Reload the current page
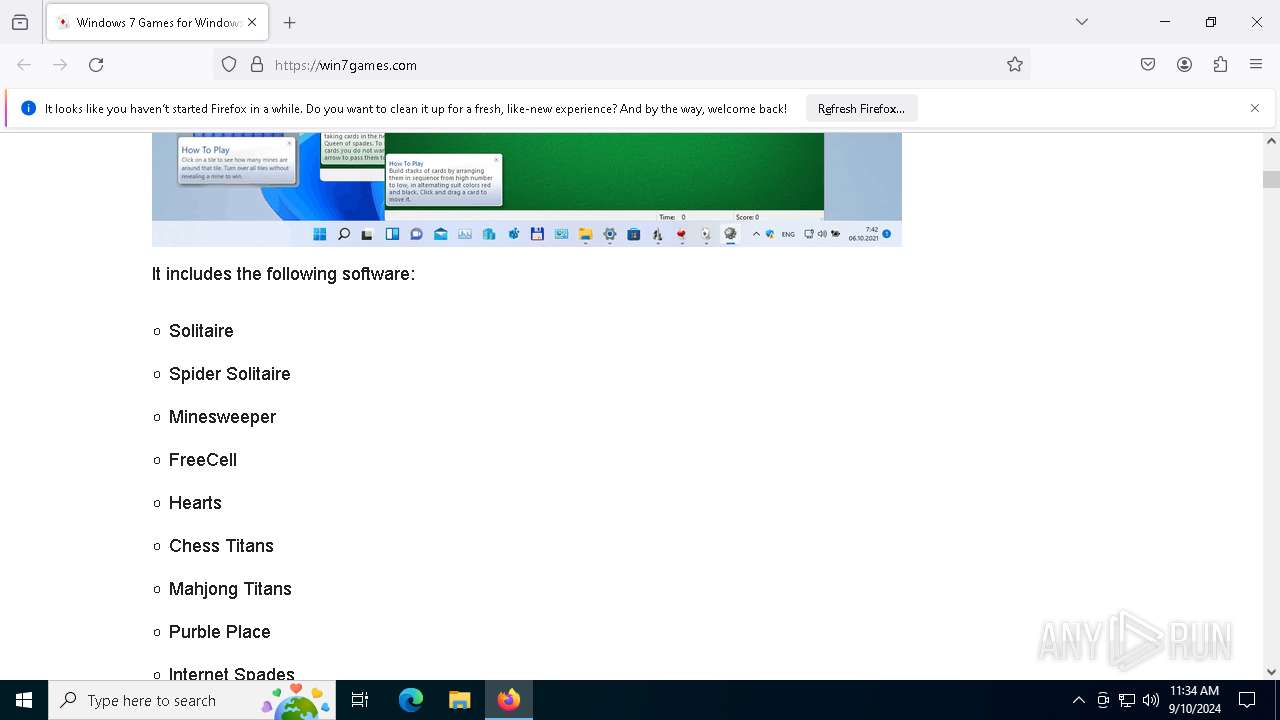Viewport: 1280px width, 720px height. coord(96,65)
